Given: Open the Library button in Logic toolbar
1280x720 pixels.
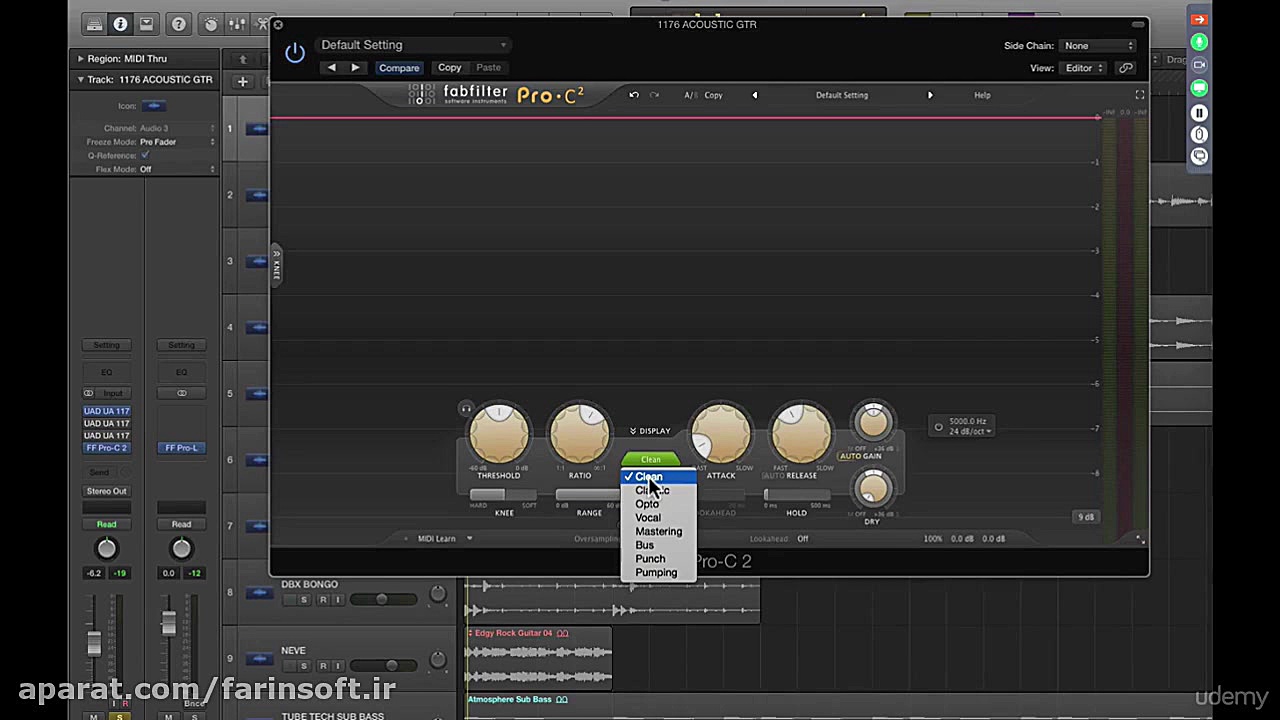Looking at the screenshot, I should click(95, 24).
